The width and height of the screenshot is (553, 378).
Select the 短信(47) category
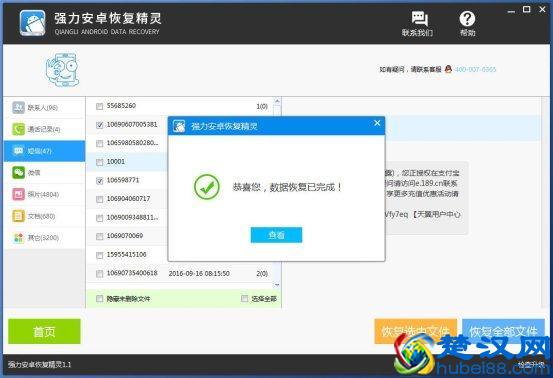tap(44, 151)
